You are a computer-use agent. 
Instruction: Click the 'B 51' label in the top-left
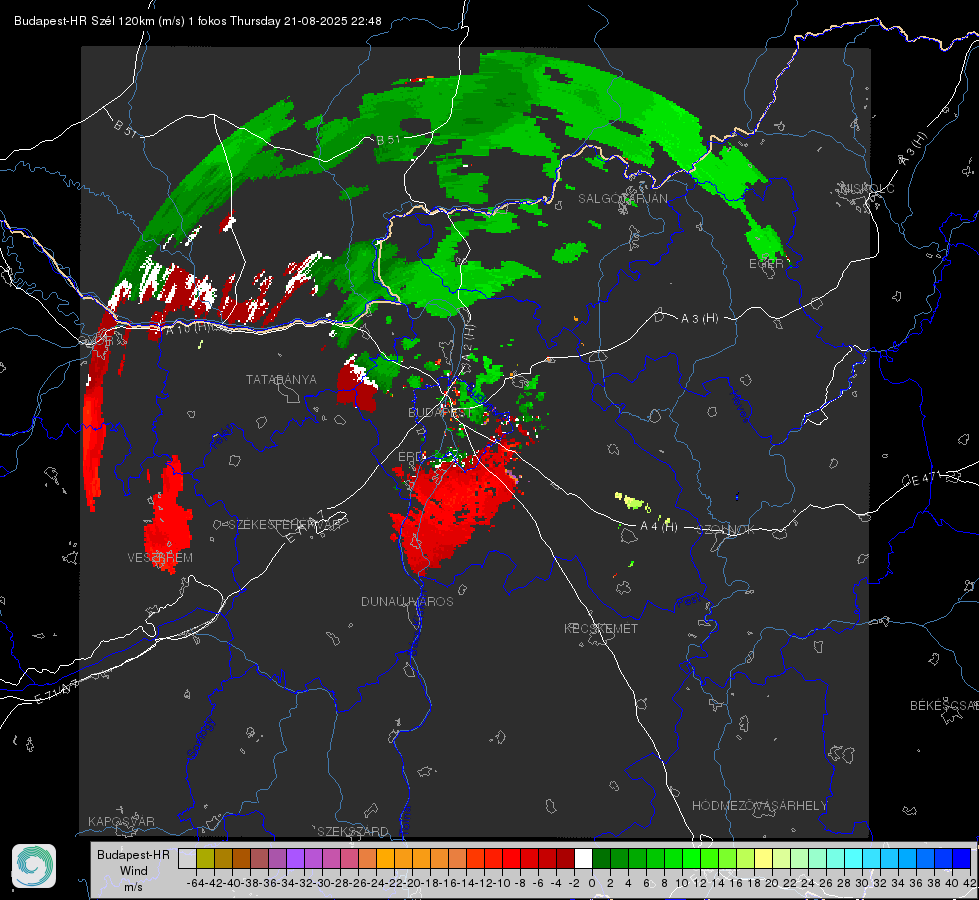point(125,127)
